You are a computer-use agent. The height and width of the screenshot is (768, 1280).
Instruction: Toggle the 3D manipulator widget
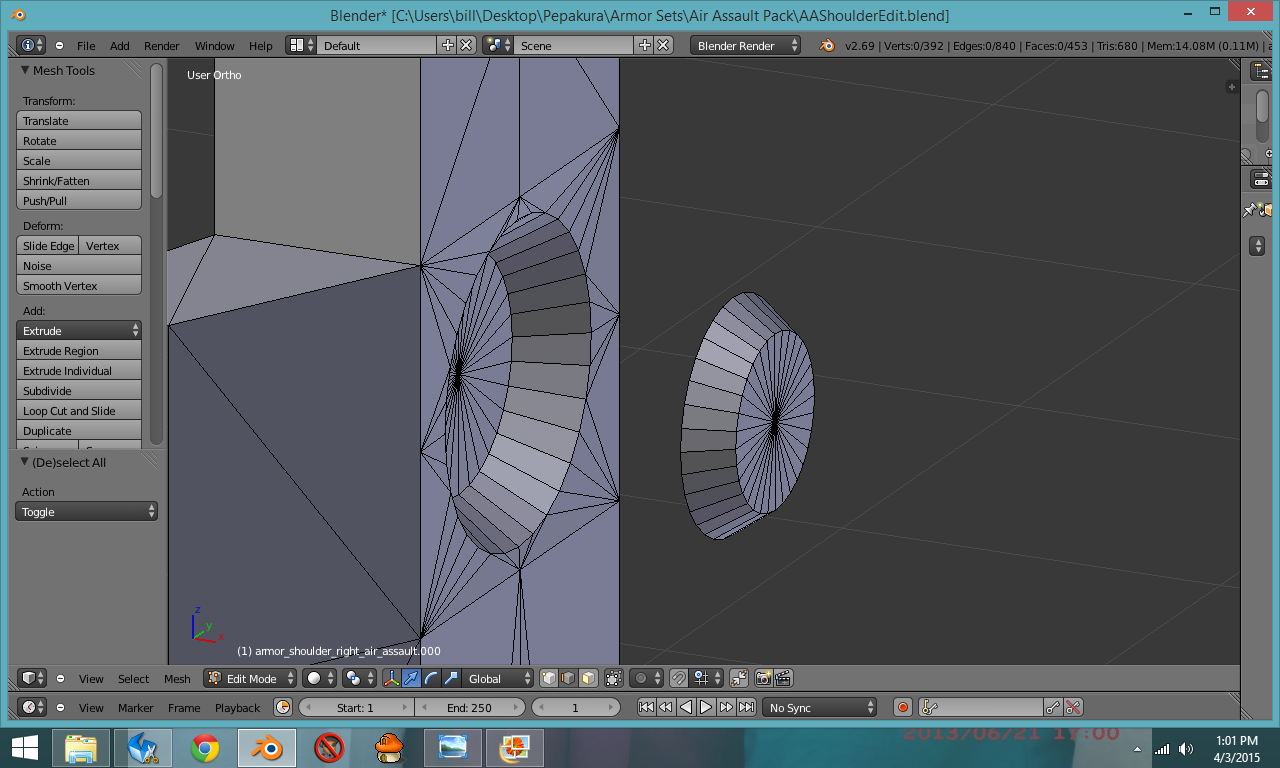tap(391, 678)
